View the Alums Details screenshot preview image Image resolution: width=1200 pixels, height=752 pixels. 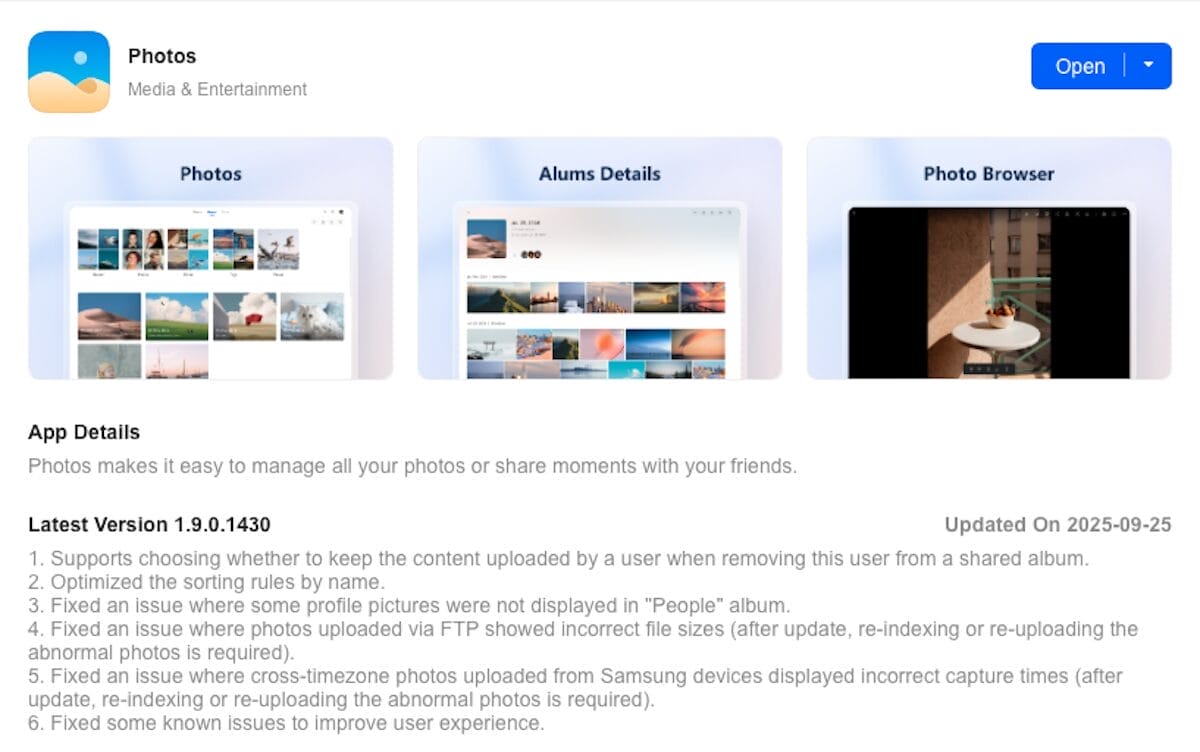[600, 292]
